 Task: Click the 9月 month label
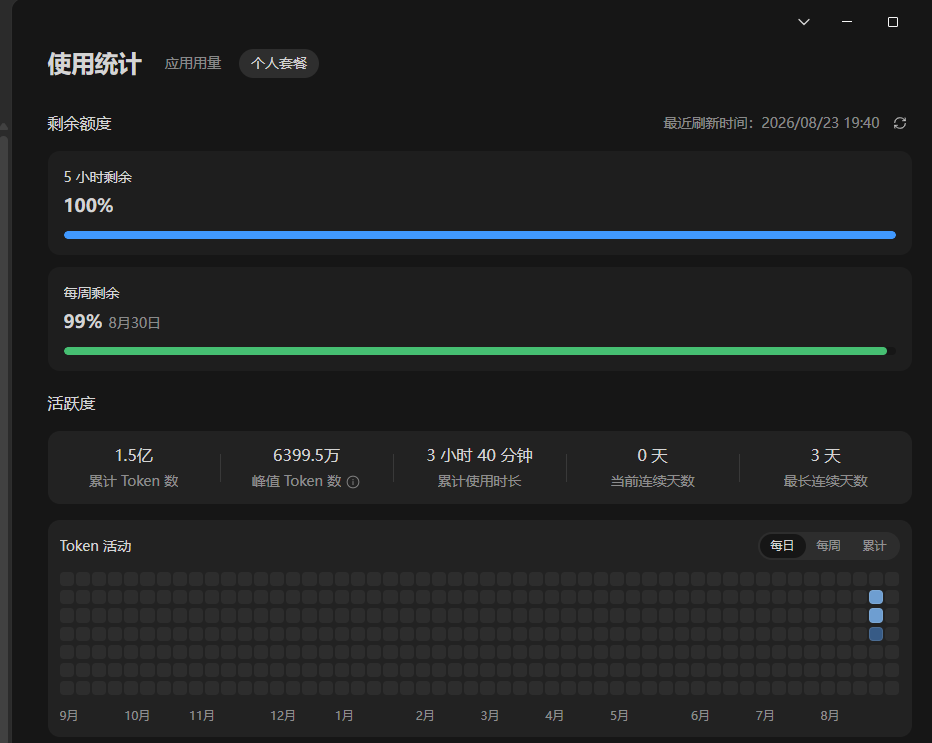pyautogui.click(x=69, y=715)
